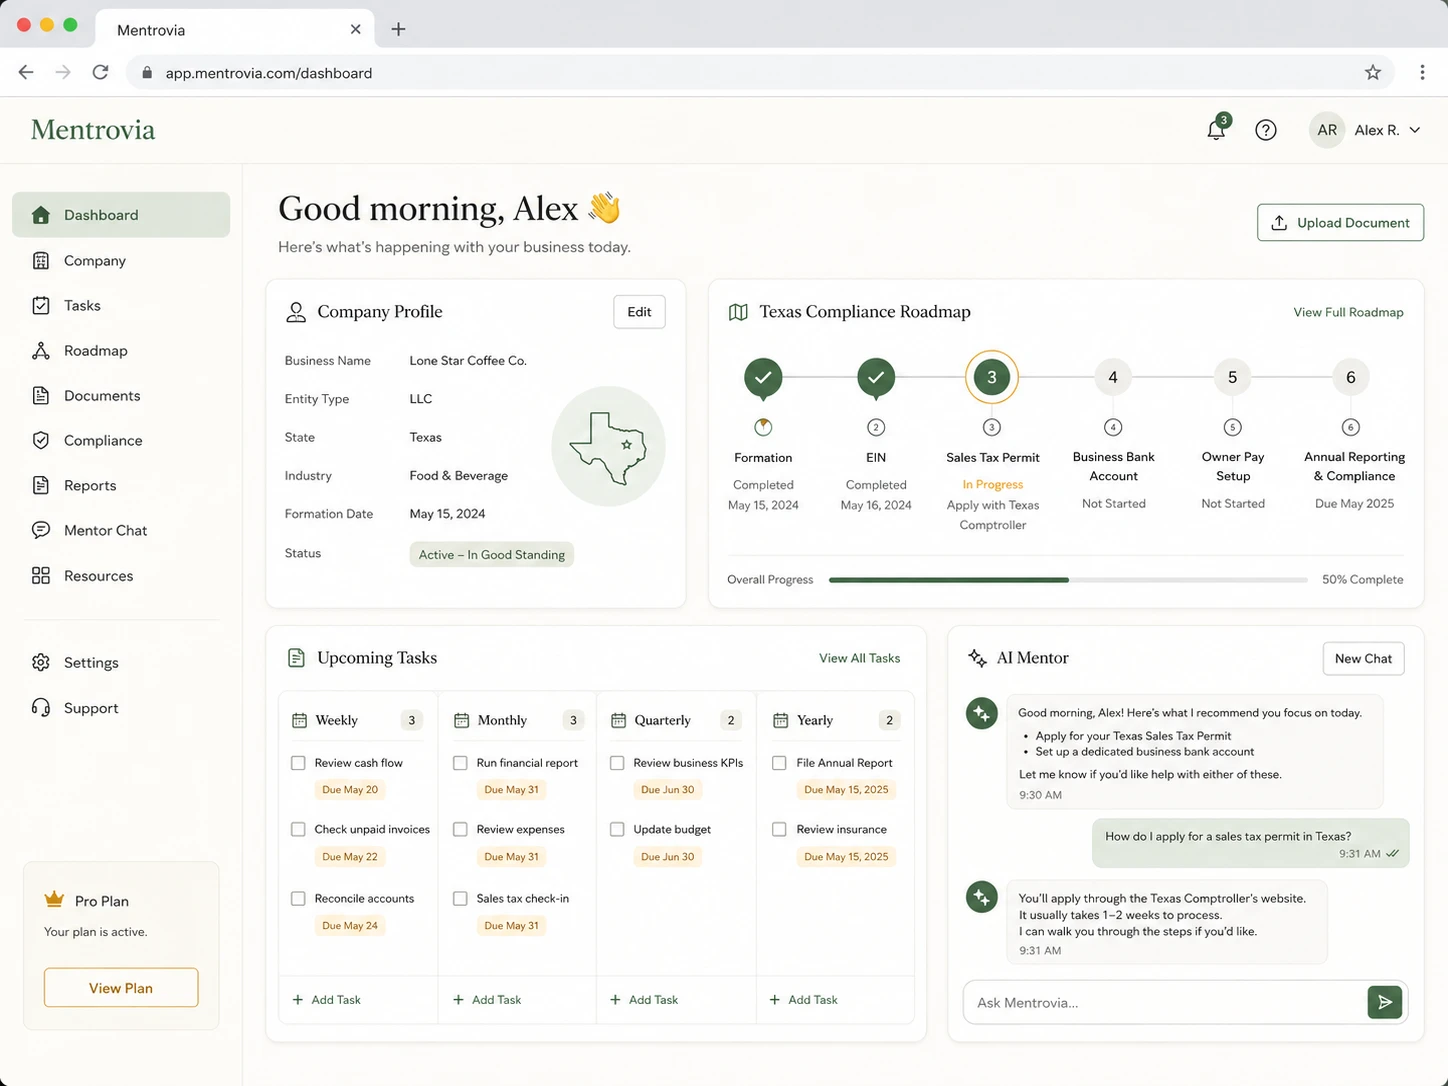
Task: Click the Company building icon in sidebar
Action: click(41, 261)
